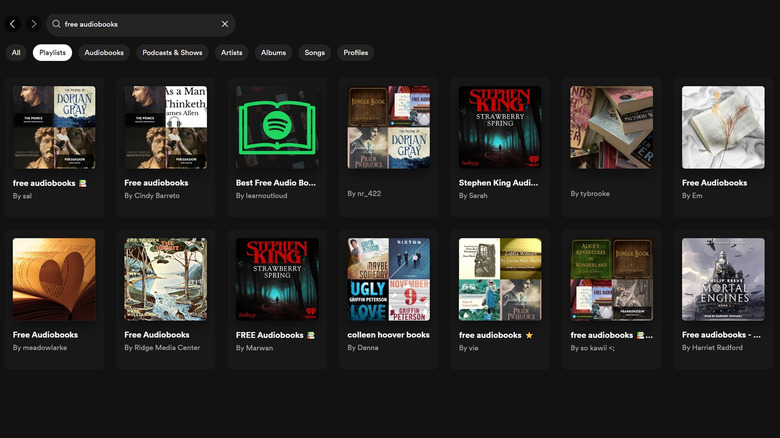
Task: Show Albums results
Action: click(273, 53)
